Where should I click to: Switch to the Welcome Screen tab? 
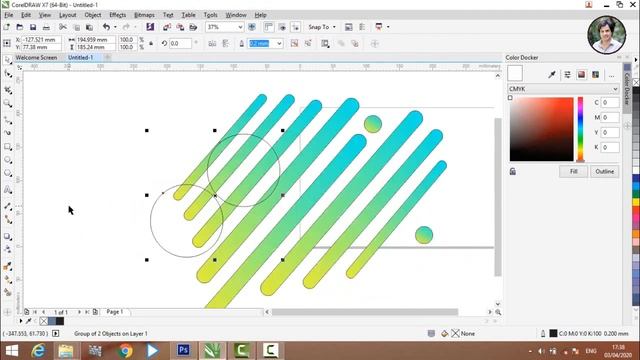pos(36,58)
